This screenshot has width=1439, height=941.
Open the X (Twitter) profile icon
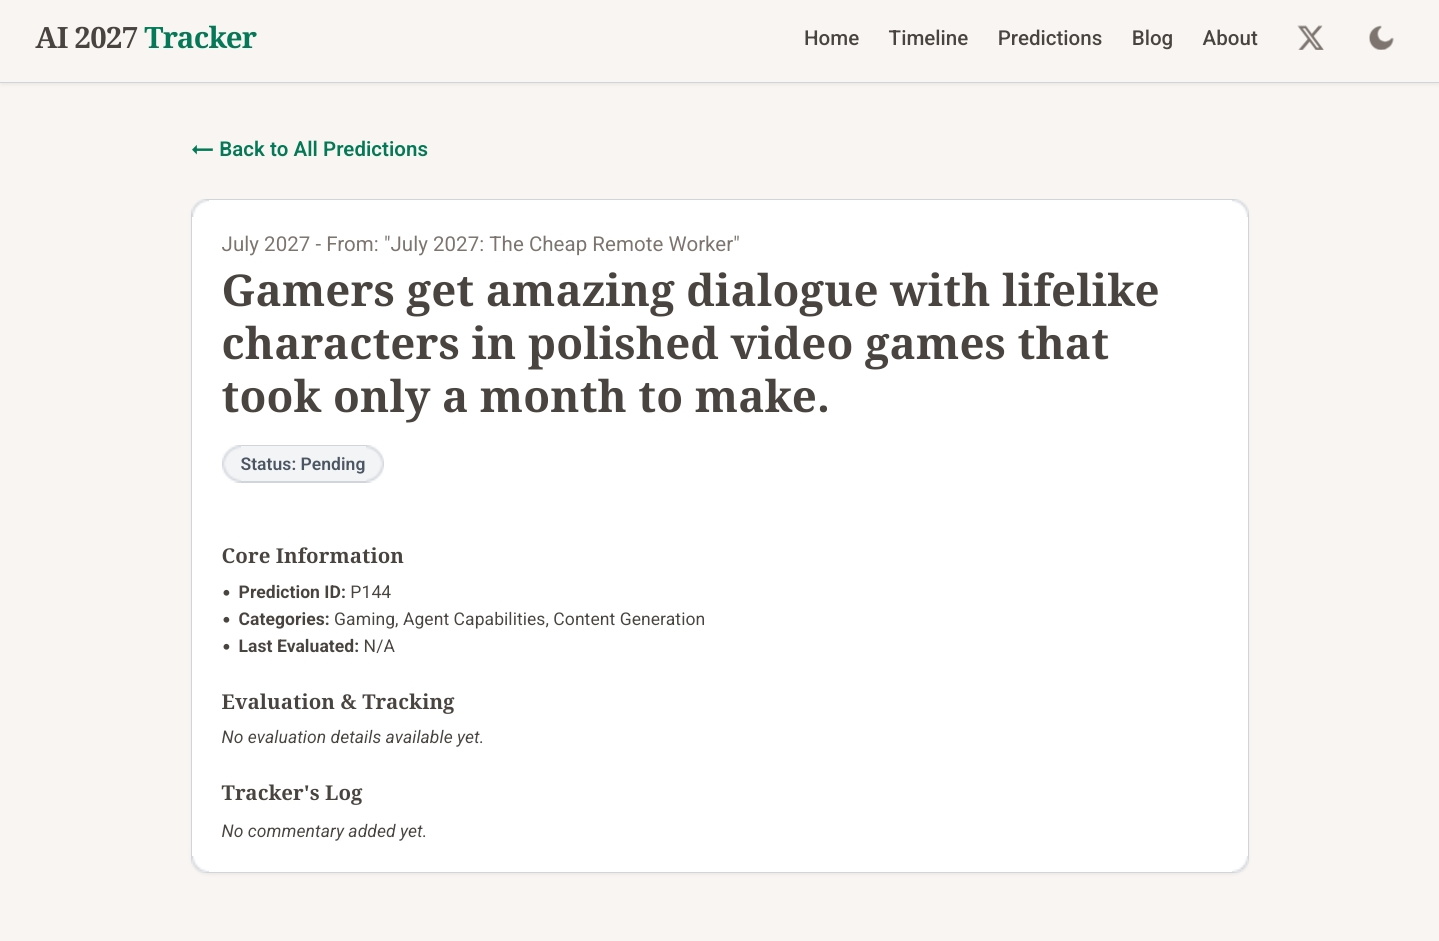[1310, 38]
